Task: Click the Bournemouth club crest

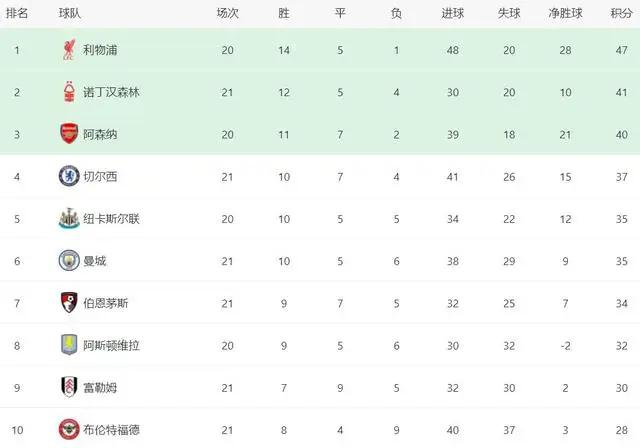Action: point(68,303)
